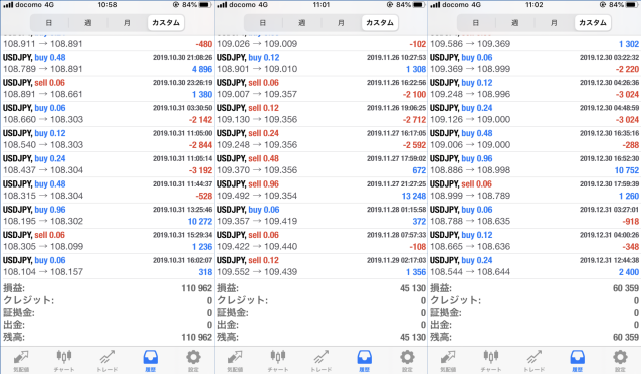This screenshot has width=641, height=374.
Task: Switch to カスタム tab in the 10:58 screen
Action: [166, 23]
